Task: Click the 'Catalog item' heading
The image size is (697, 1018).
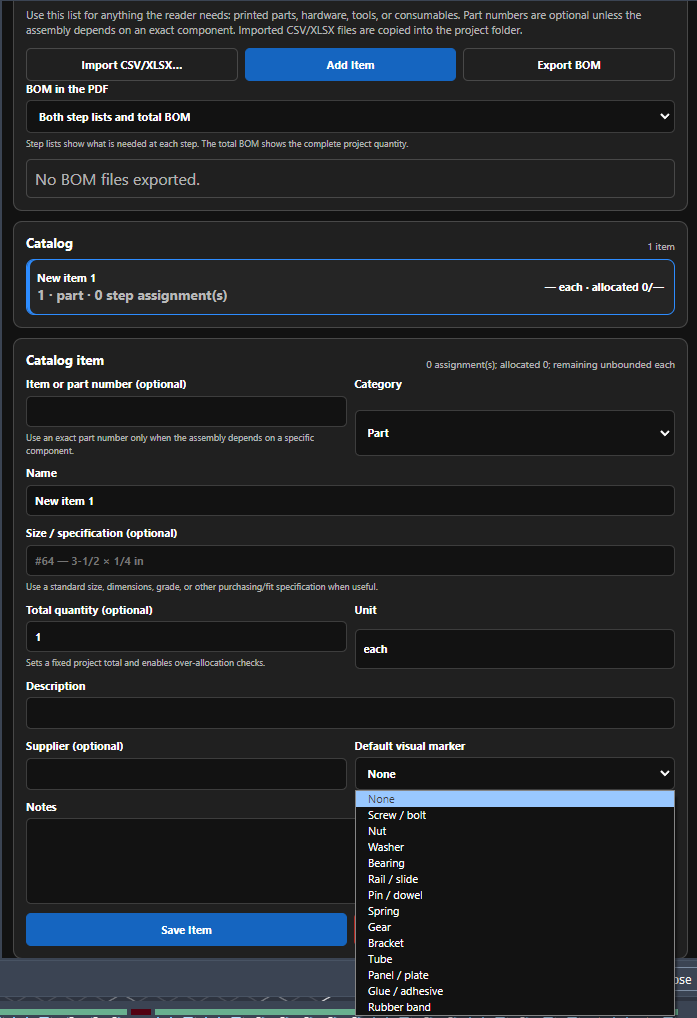Action: (x=65, y=360)
